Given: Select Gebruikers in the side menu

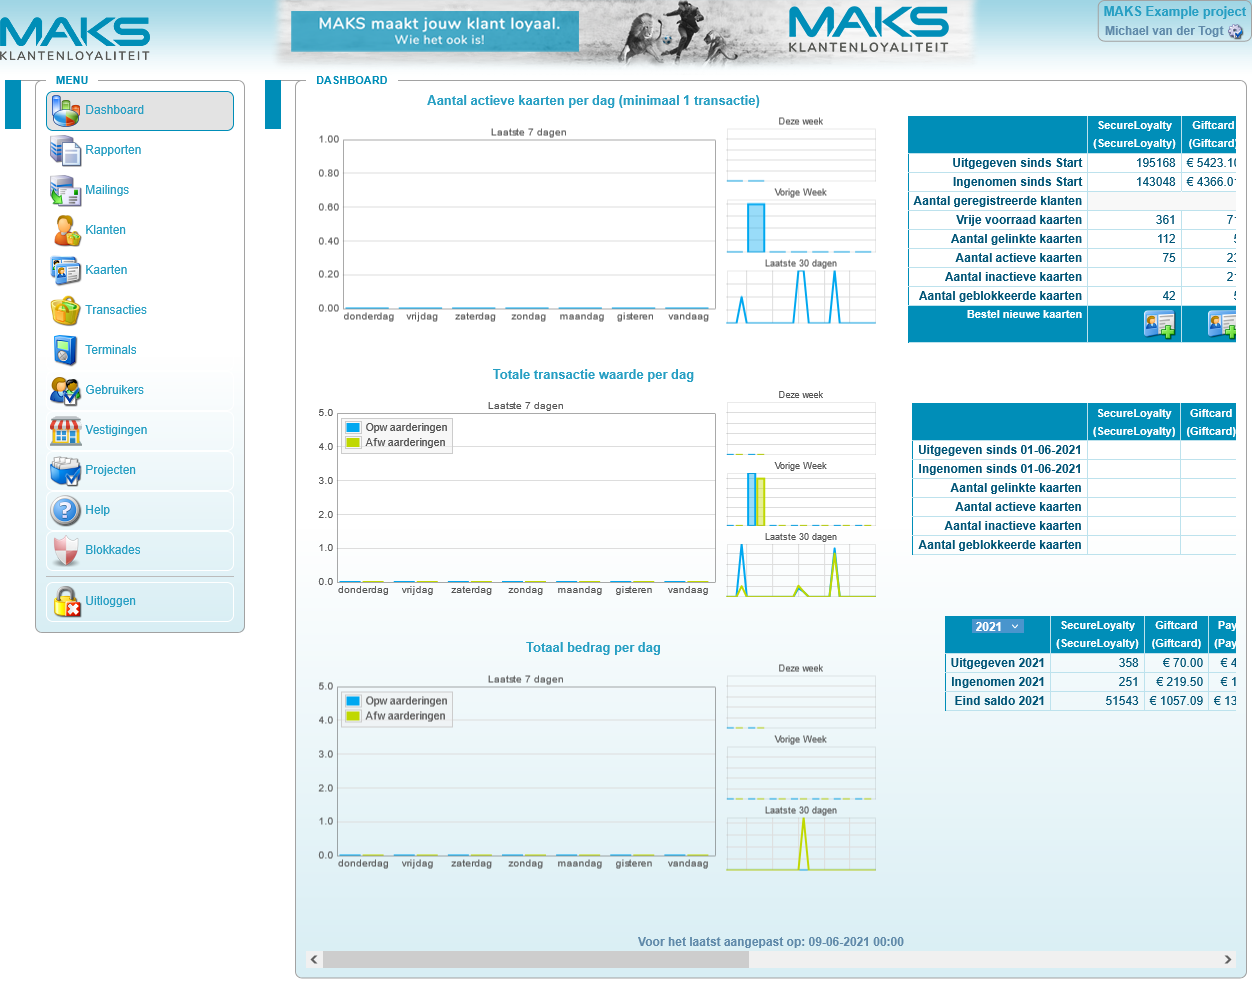Looking at the screenshot, I should (114, 390).
